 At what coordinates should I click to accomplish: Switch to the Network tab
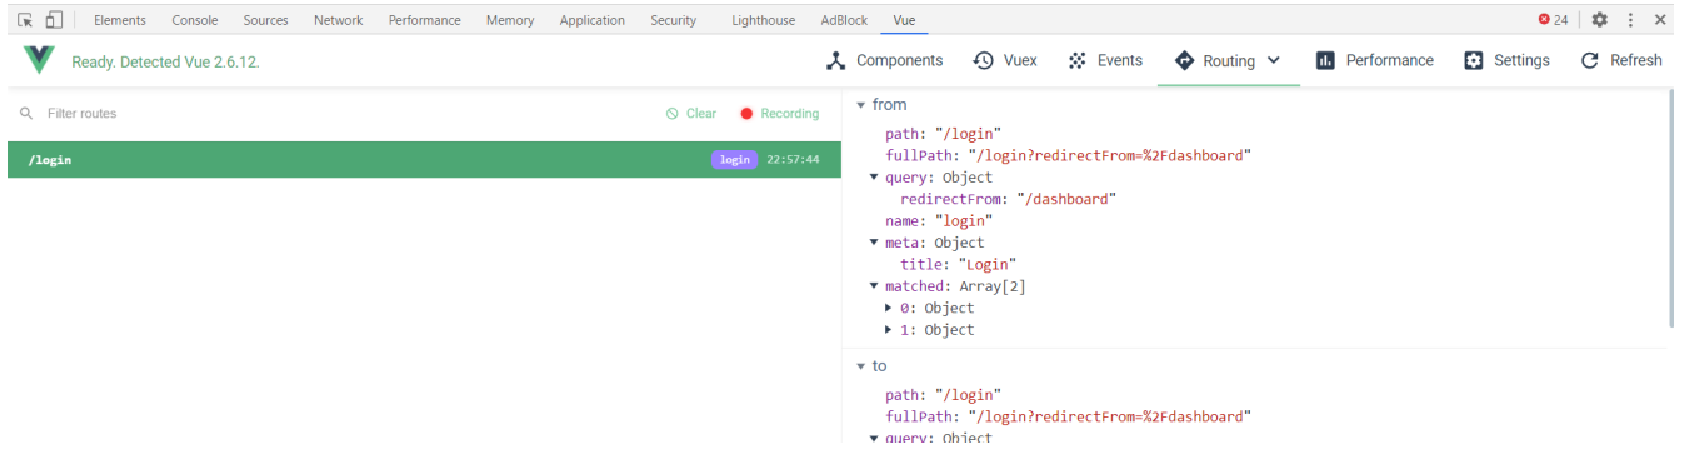click(x=338, y=20)
